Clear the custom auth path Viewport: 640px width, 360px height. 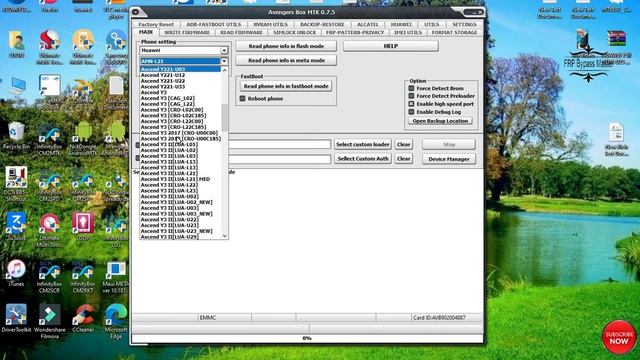point(403,158)
